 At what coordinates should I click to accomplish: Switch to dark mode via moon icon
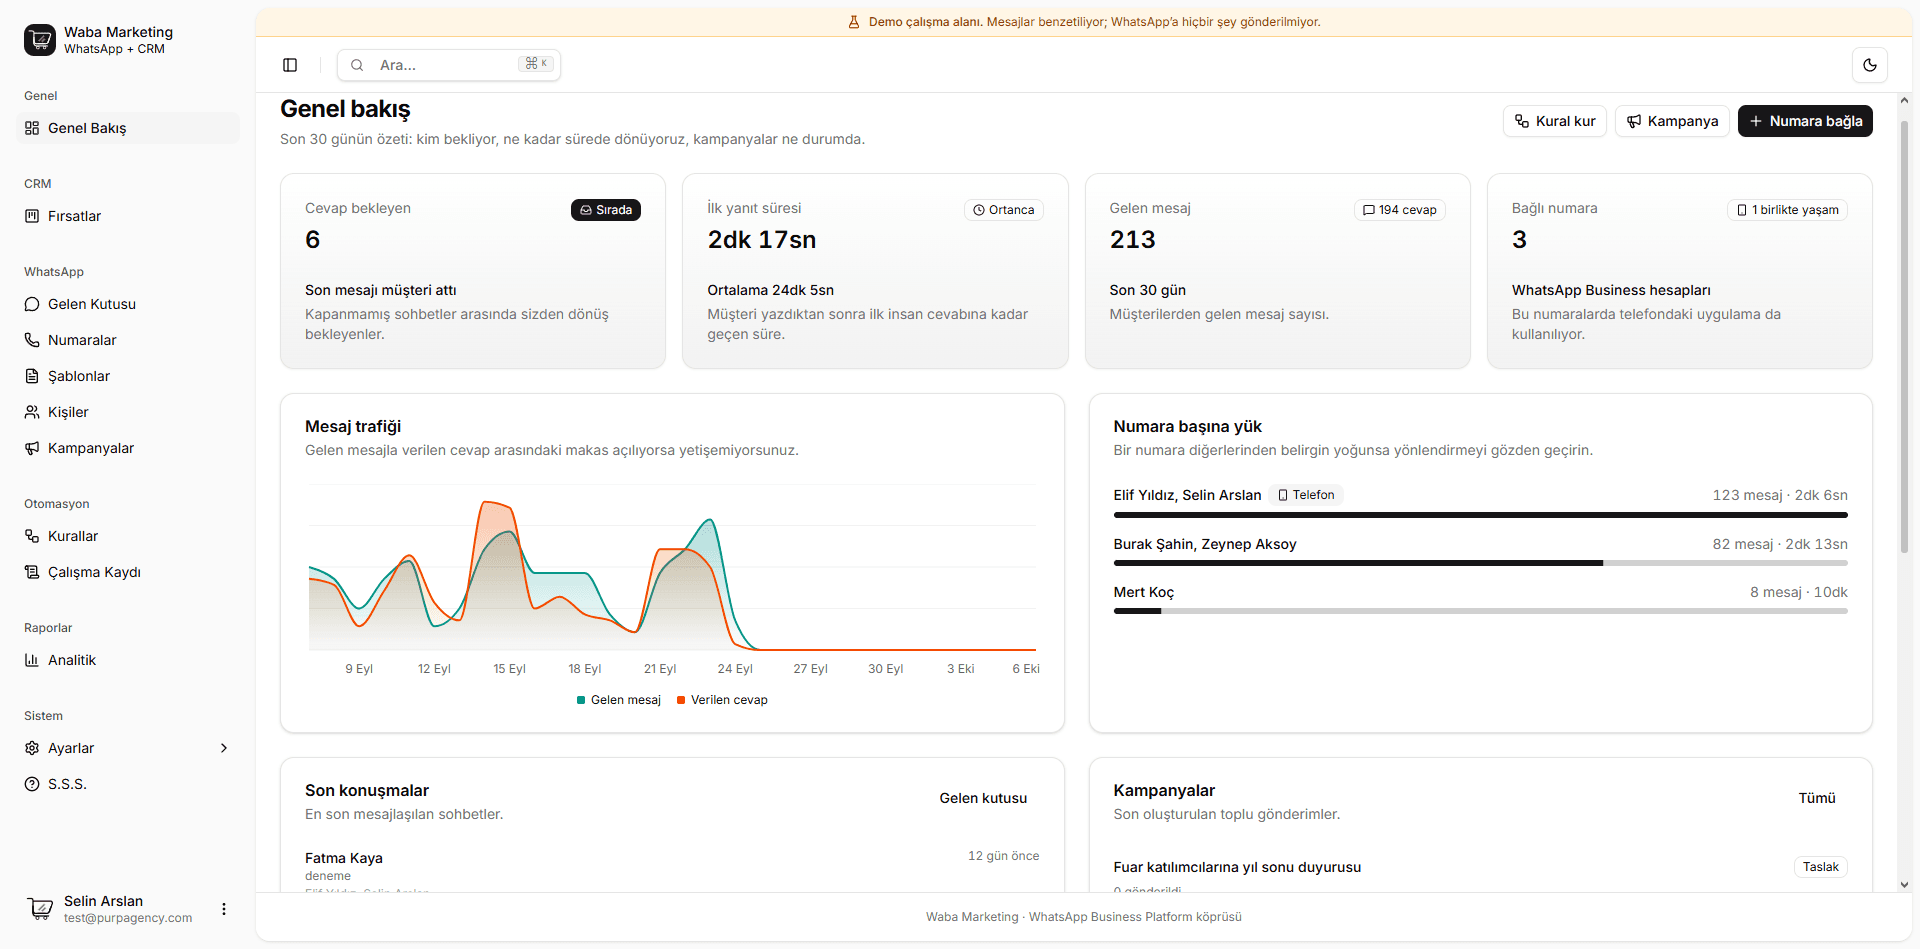click(1870, 65)
